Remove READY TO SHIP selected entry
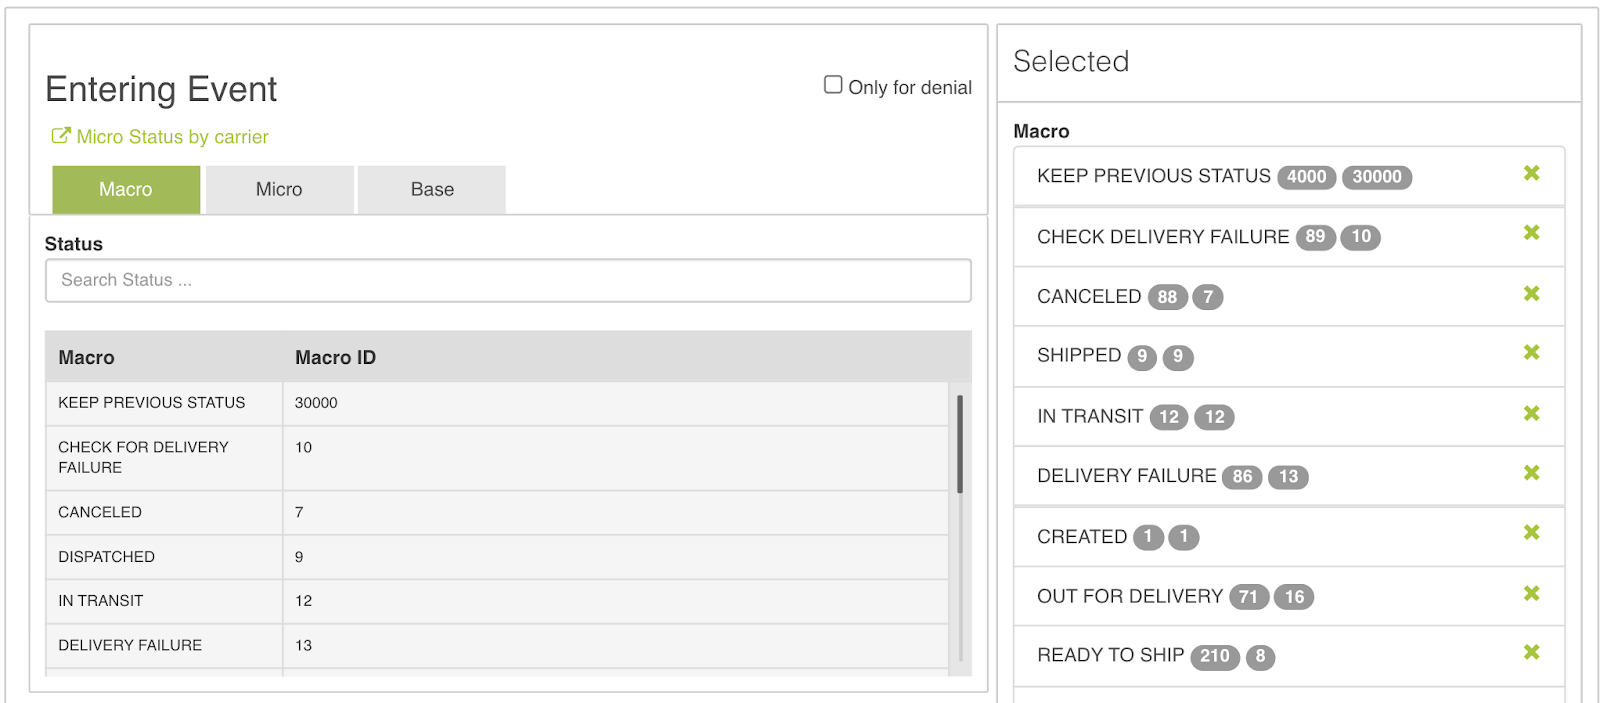The width and height of the screenshot is (1600, 703). pyautogui.click(x=1531, y=653)
